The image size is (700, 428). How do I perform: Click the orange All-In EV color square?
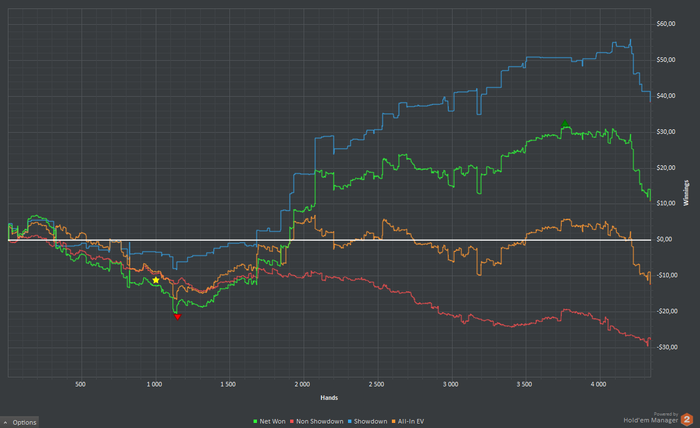[394, 421]
